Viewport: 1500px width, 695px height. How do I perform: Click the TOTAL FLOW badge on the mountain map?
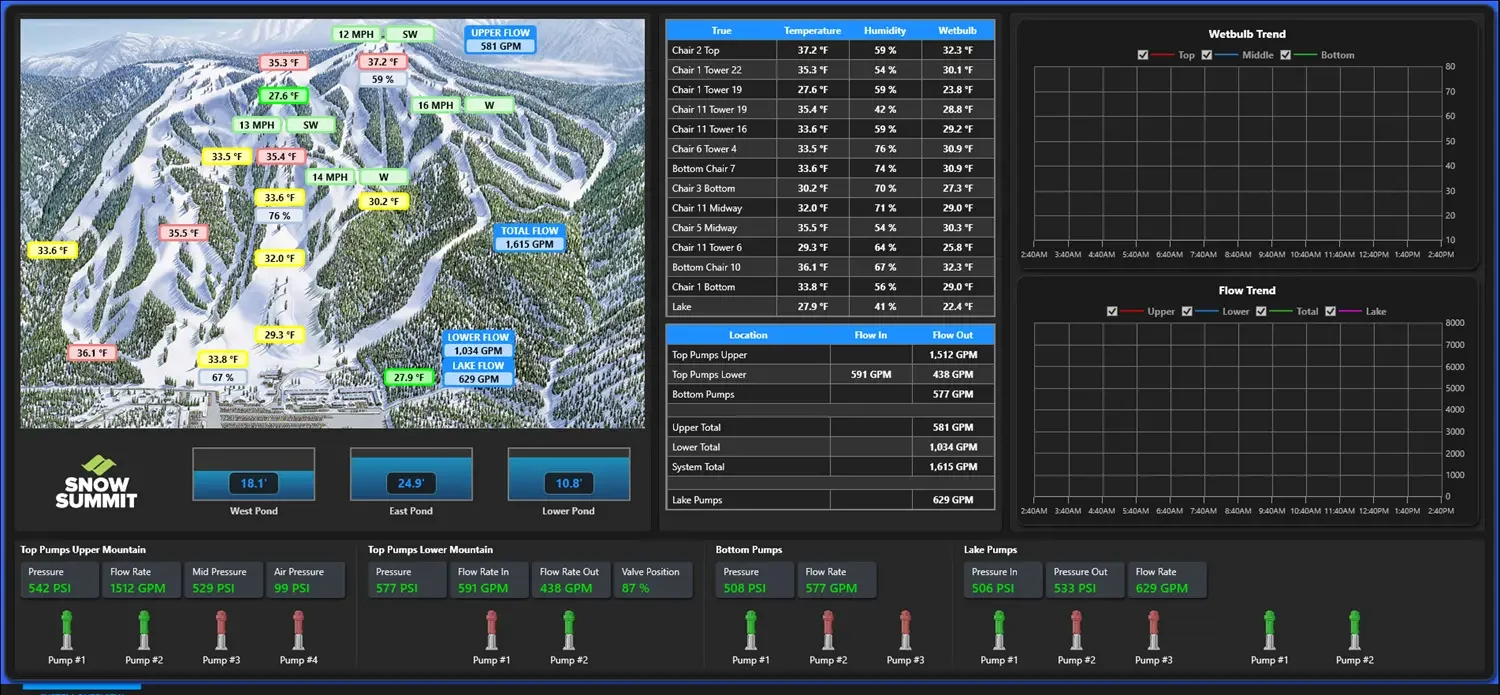point(530,237)
